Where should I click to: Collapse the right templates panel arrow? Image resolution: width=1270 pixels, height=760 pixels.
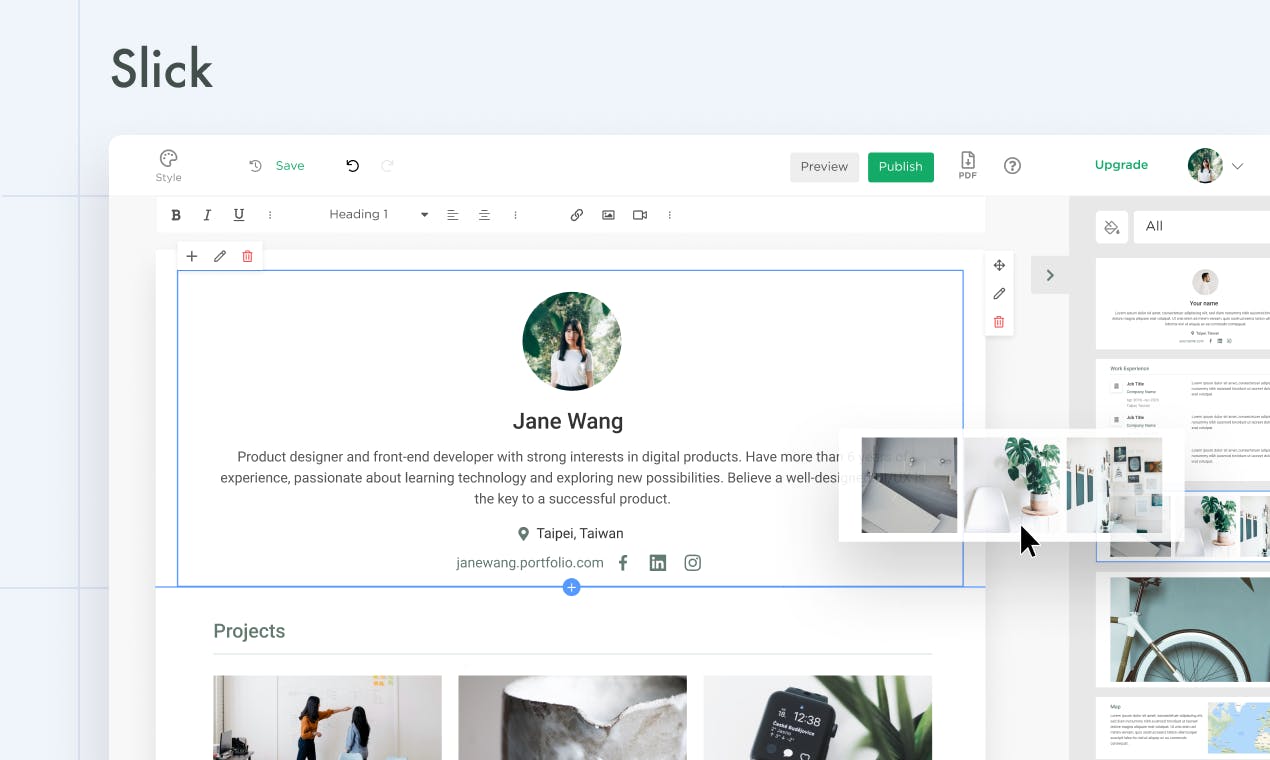click(1049, 275)
